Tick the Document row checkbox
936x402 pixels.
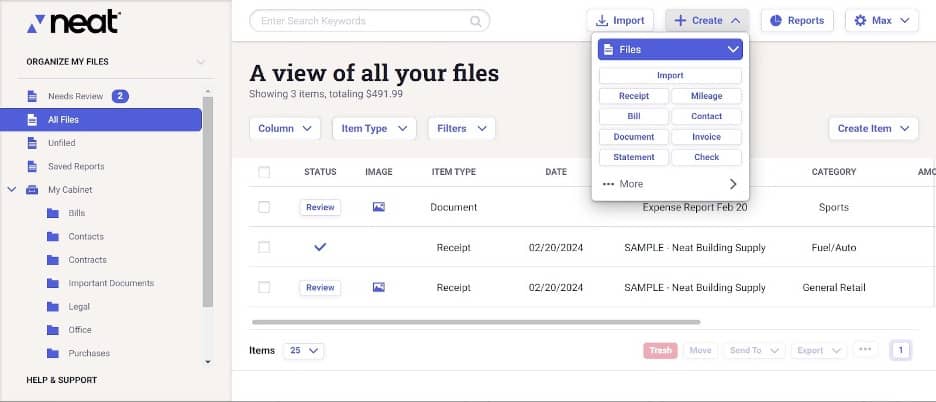264,207
